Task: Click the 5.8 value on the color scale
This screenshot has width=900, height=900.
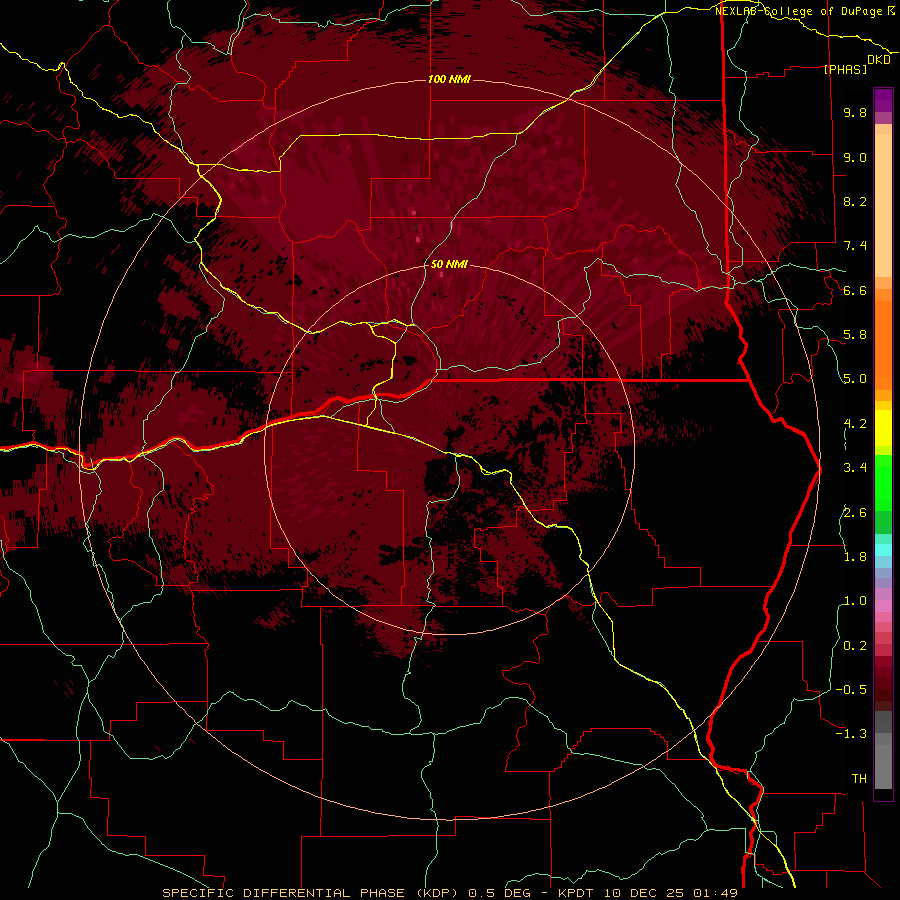Action: [855, 335]
